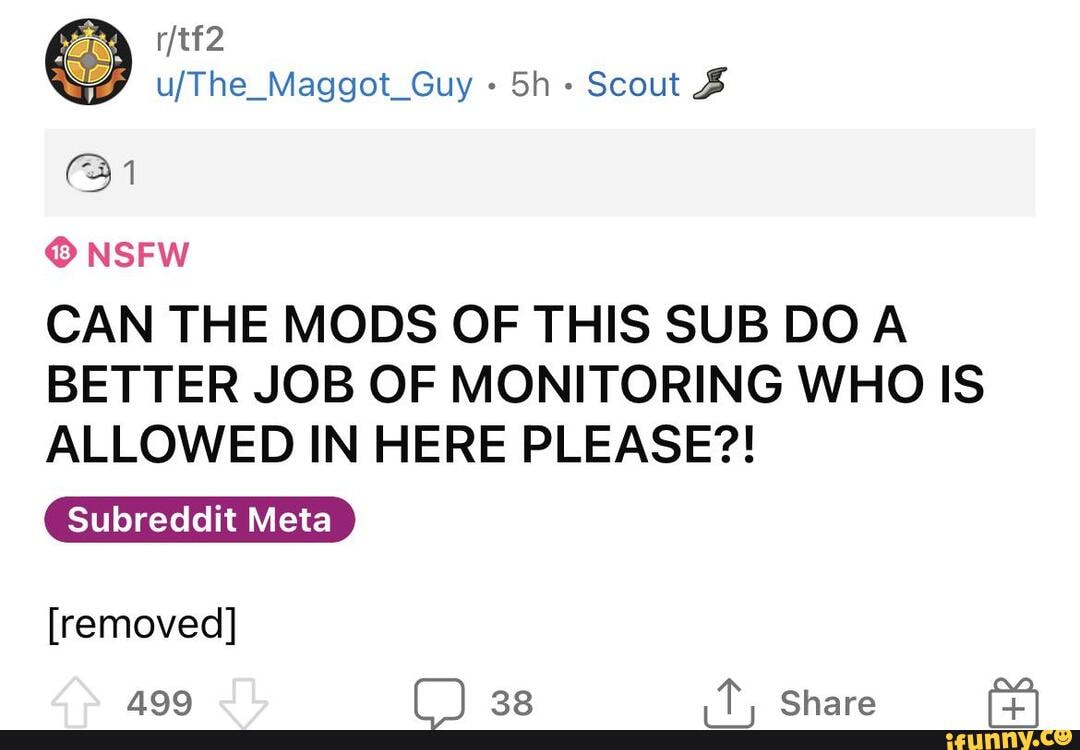Open the r/tf2 subreddit name link
Image resolution: width=1080 pixels, height=750 pixels.
pos(192,40)
